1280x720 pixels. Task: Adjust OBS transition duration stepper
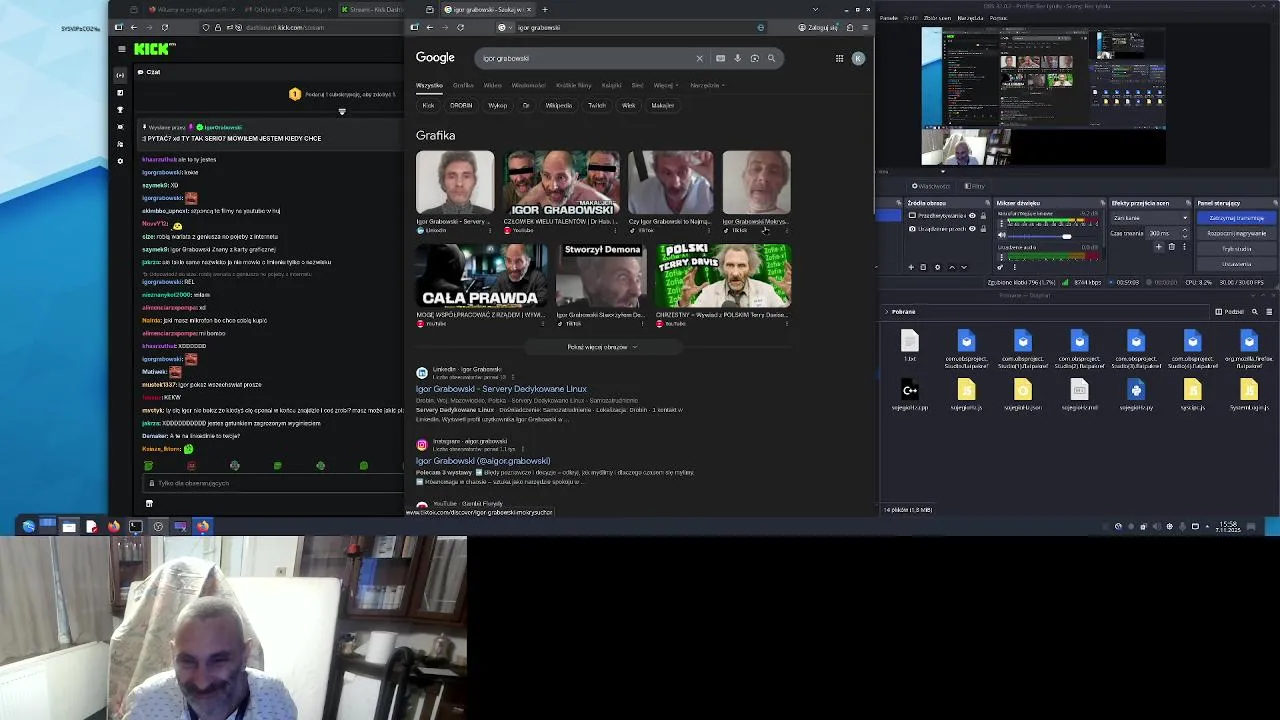point(1185,233)
